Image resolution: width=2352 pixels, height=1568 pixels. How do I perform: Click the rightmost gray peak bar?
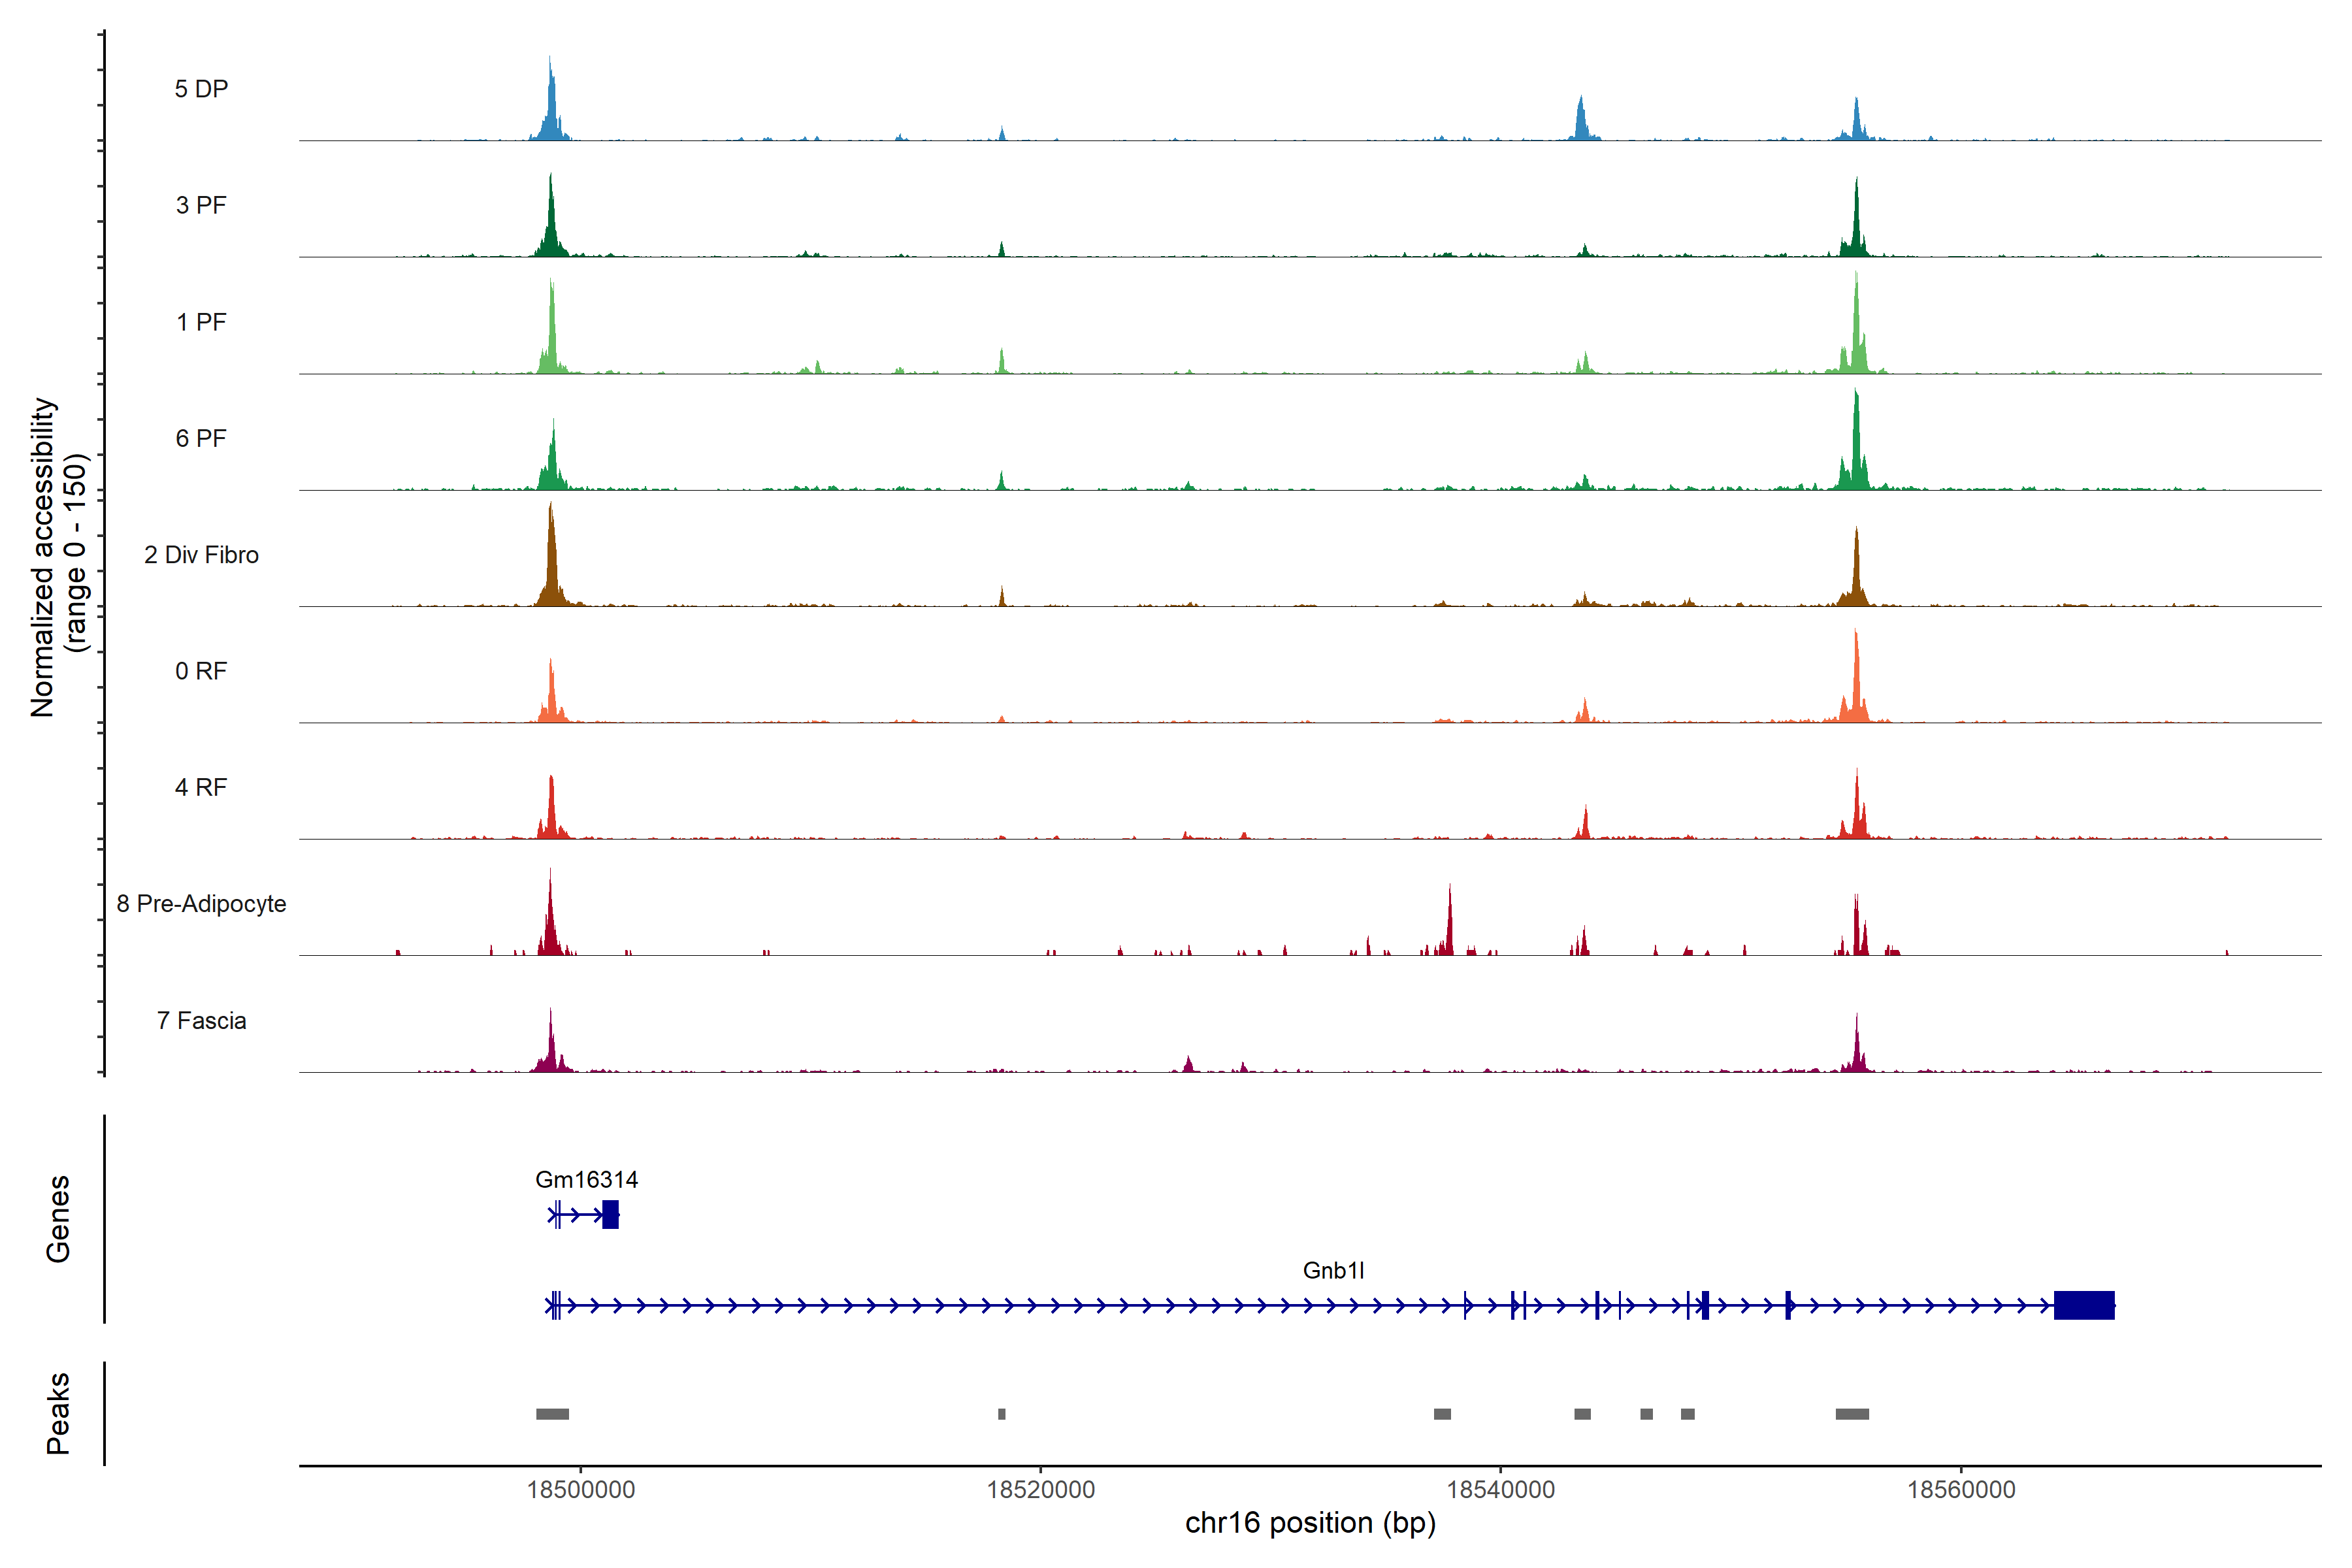(1852, 1414)
